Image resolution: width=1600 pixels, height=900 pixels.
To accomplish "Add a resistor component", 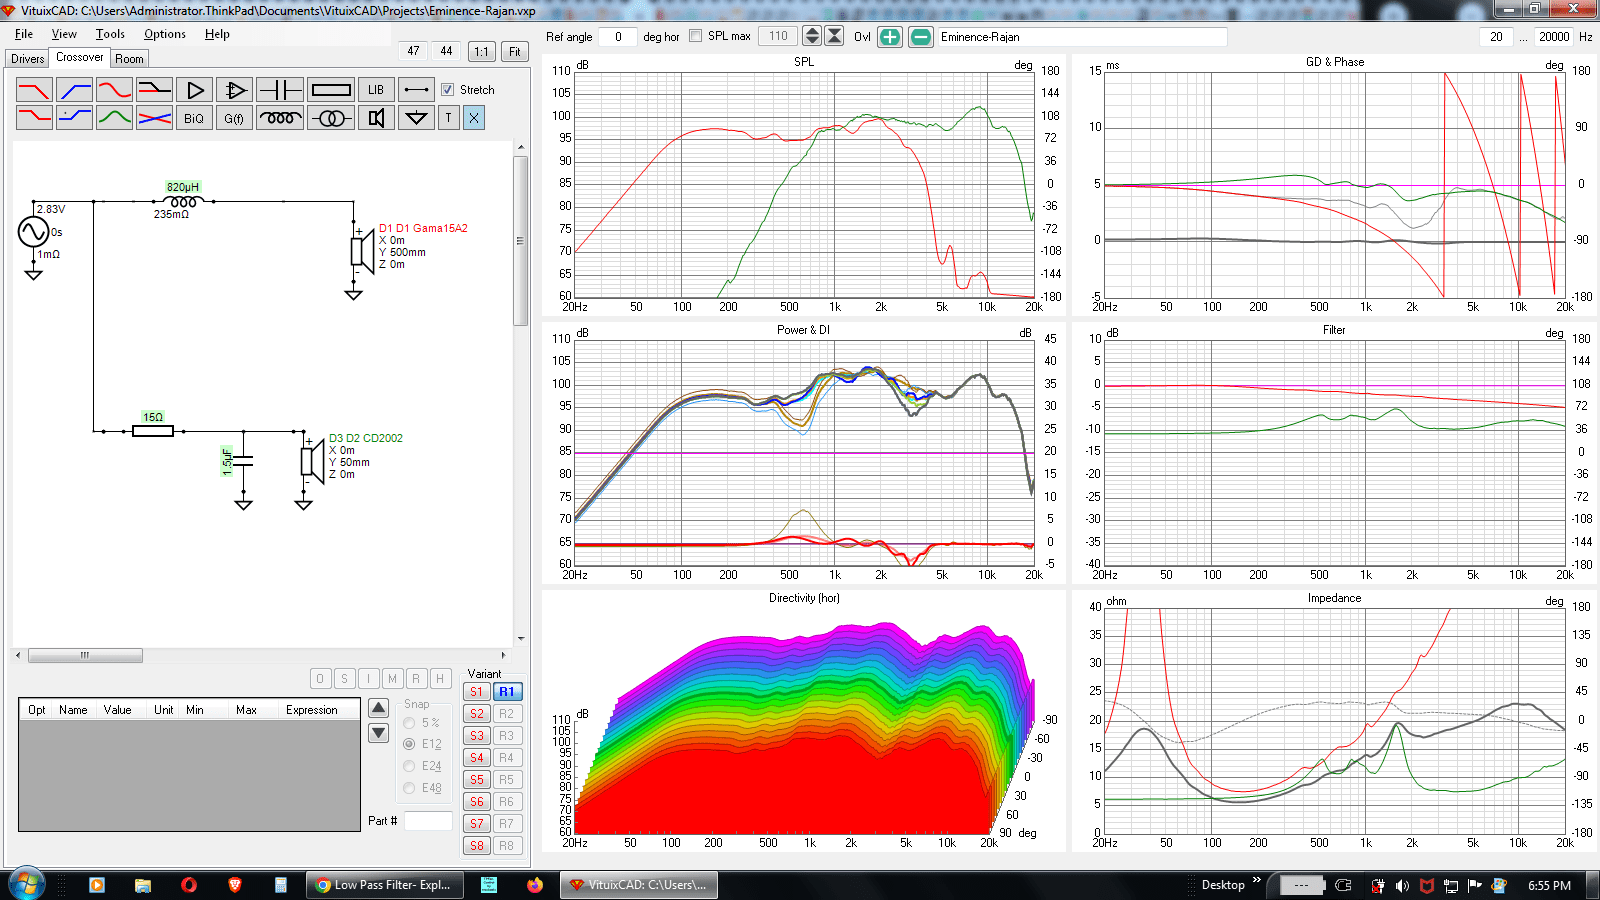I will pos(331,90).
